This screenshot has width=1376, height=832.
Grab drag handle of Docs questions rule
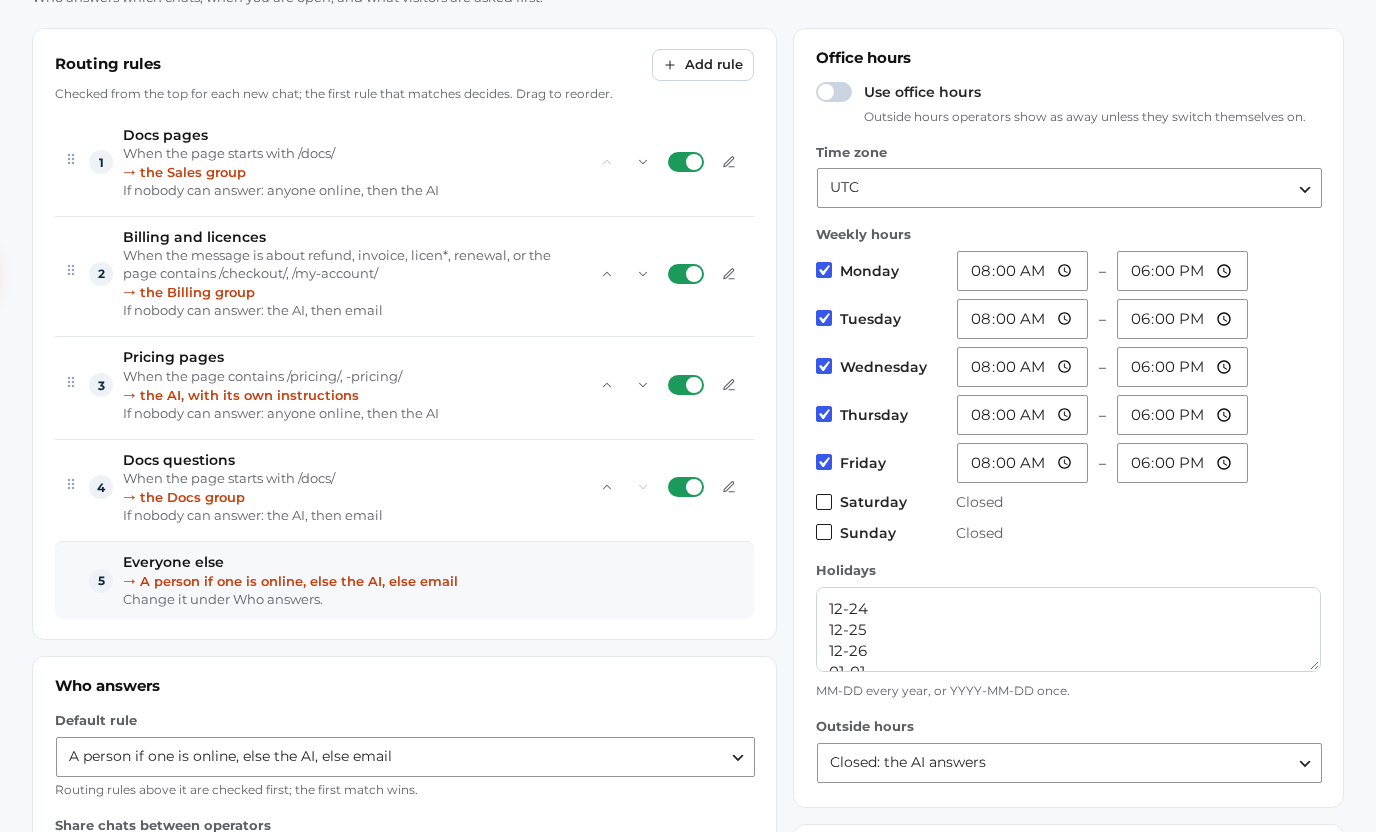click(x=71, y=485)
